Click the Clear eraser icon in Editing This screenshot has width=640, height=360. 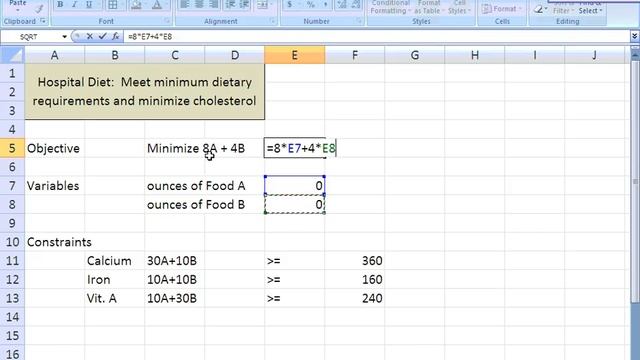(x=538, y=9)
